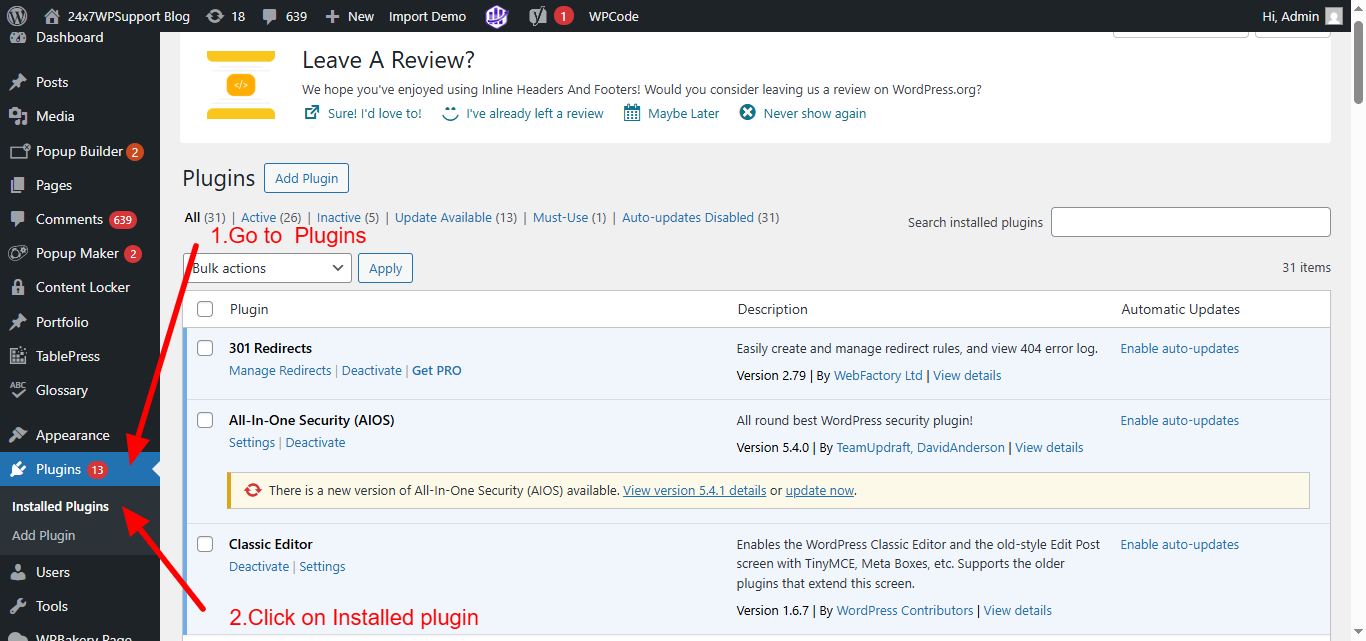1366x641 pixels.
Task: Open the WordPress Contributors author link
Action: (x=905, y=610)
